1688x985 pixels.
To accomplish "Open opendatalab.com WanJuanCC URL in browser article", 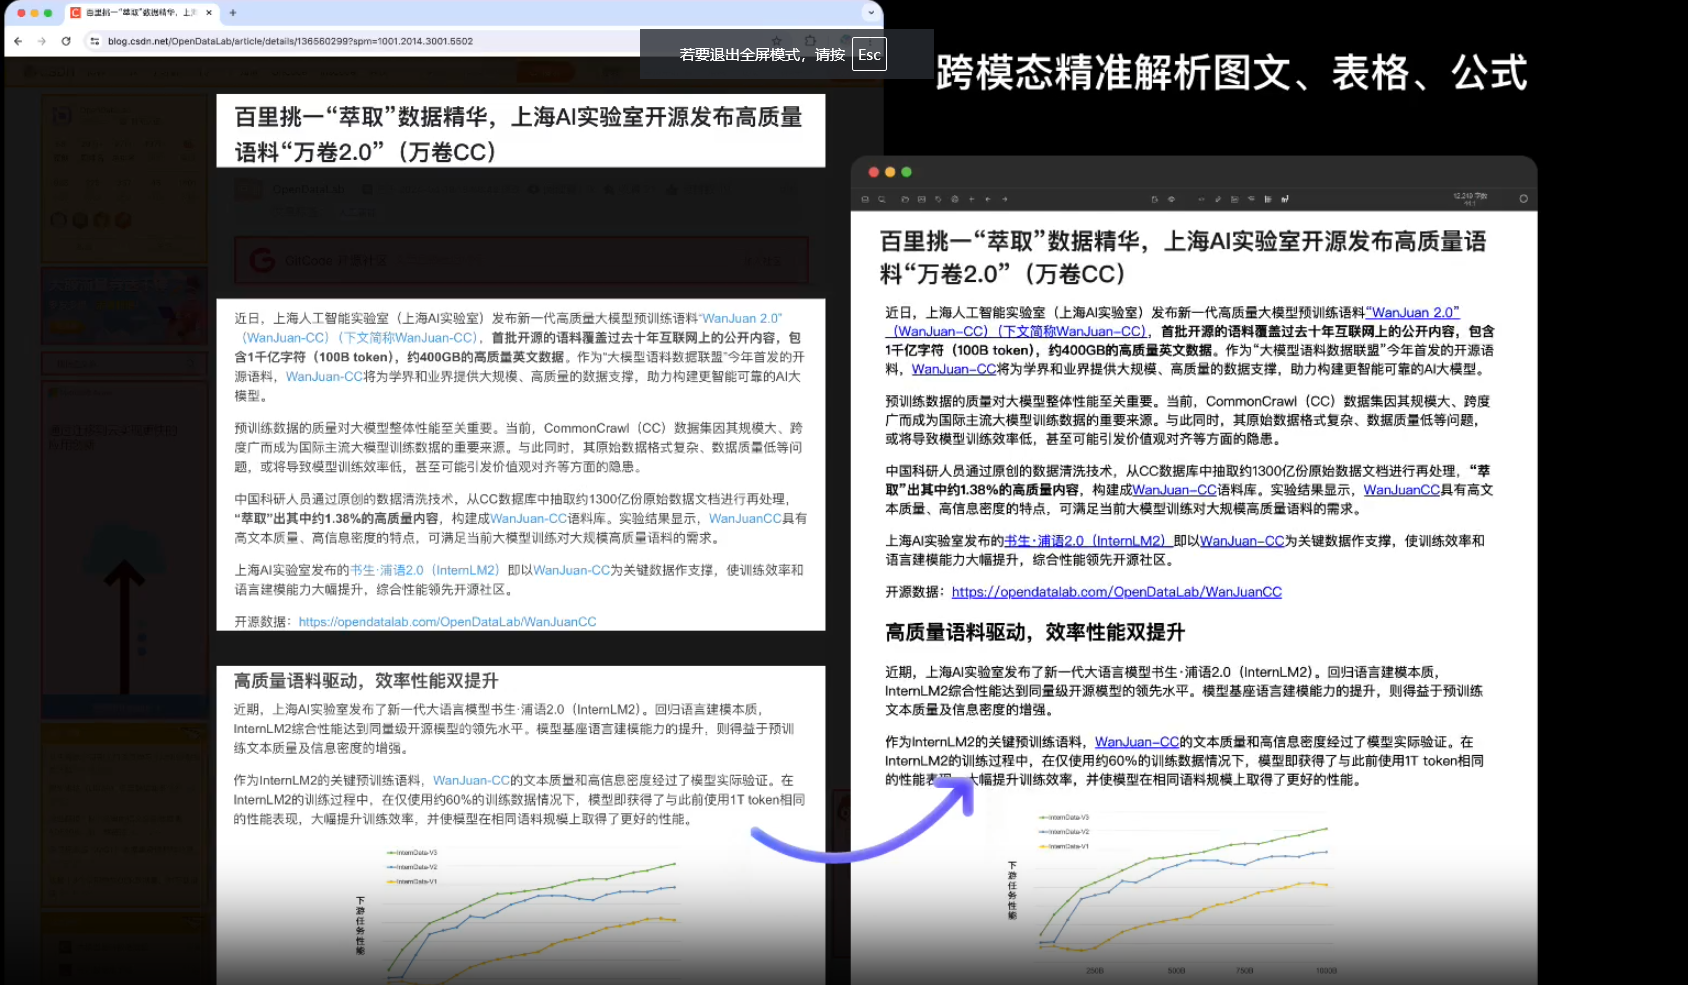I will 447,622.
